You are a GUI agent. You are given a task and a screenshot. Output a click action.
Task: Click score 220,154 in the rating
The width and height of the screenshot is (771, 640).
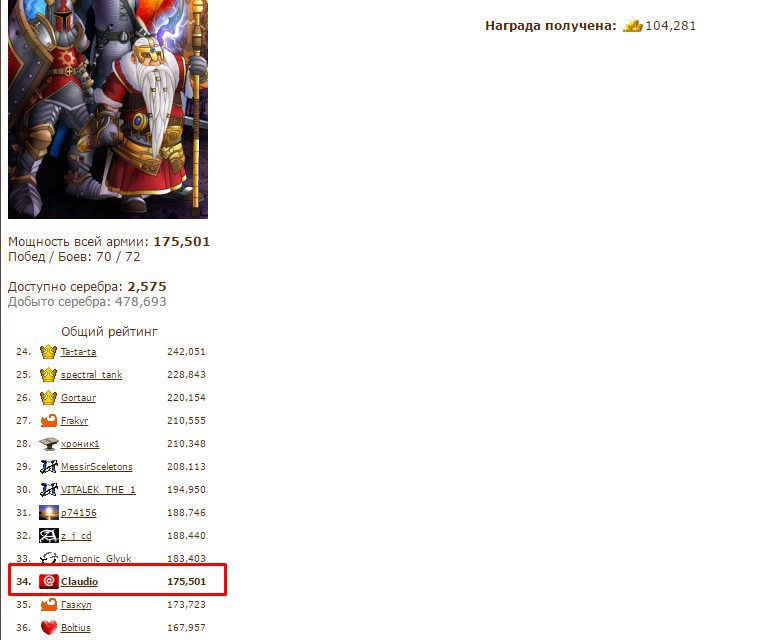click(186, 398)
